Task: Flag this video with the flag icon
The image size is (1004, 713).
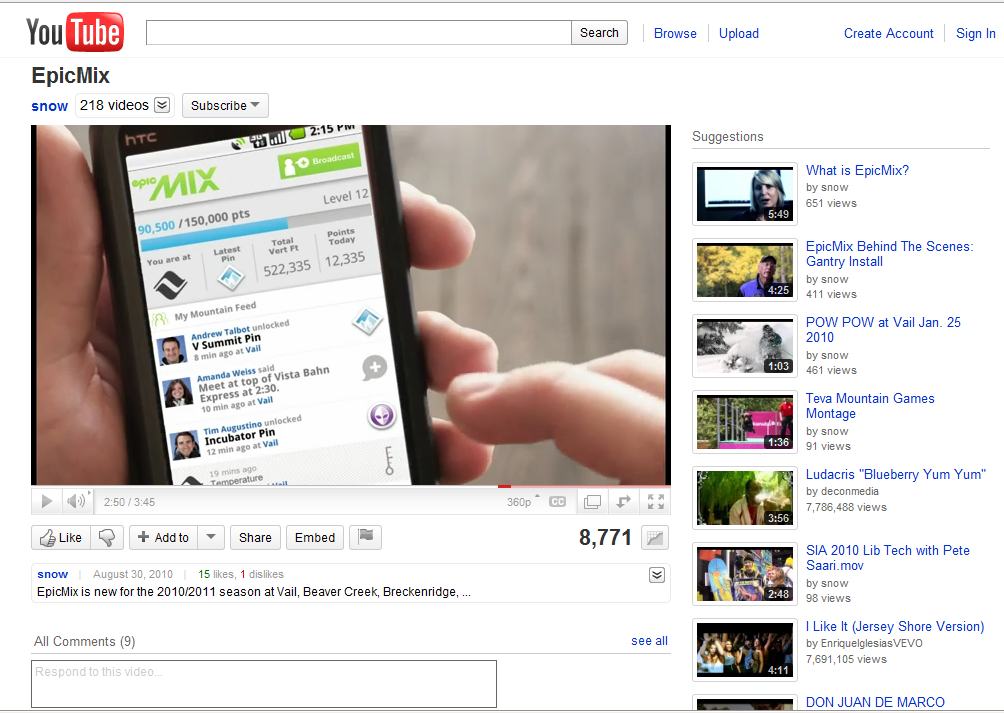Action: 366,537
